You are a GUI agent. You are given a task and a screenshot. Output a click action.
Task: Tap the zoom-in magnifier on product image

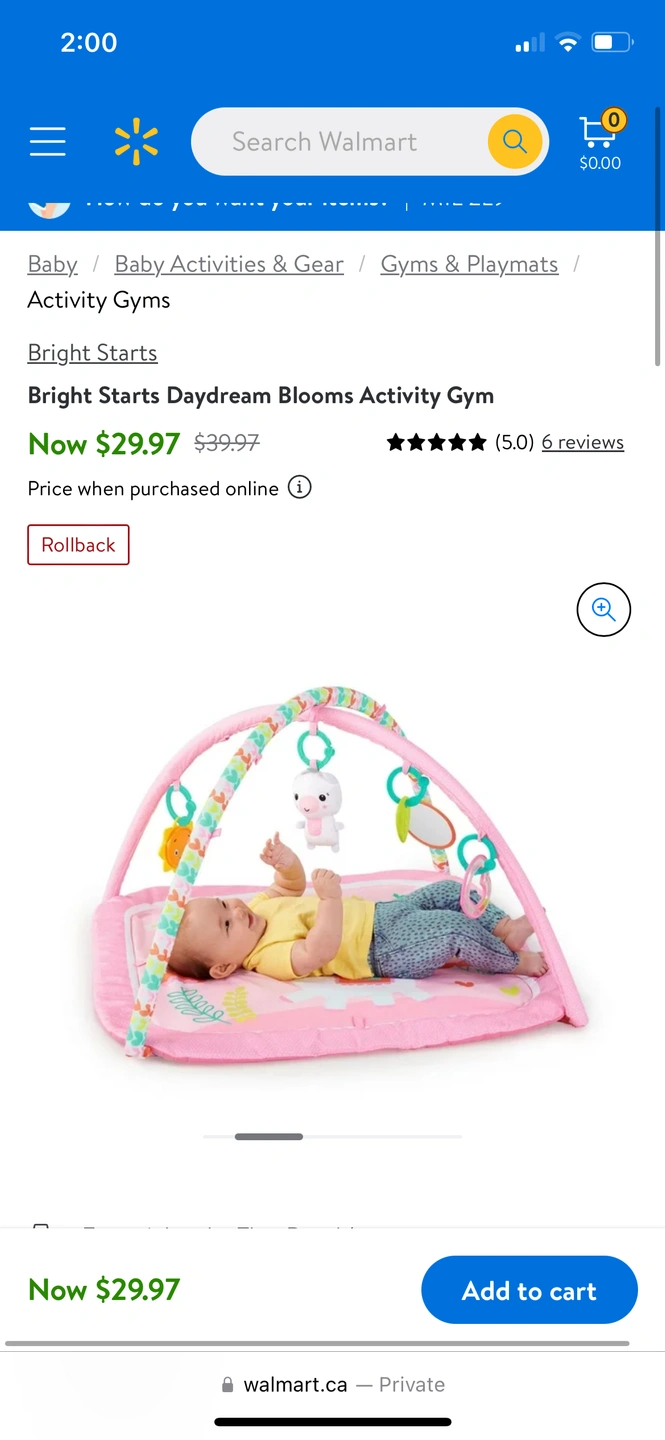[604, 609]
